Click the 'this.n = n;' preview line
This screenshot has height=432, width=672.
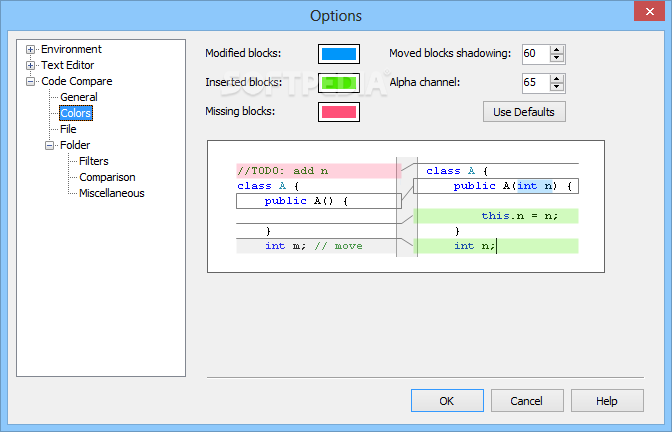point(496,216)
